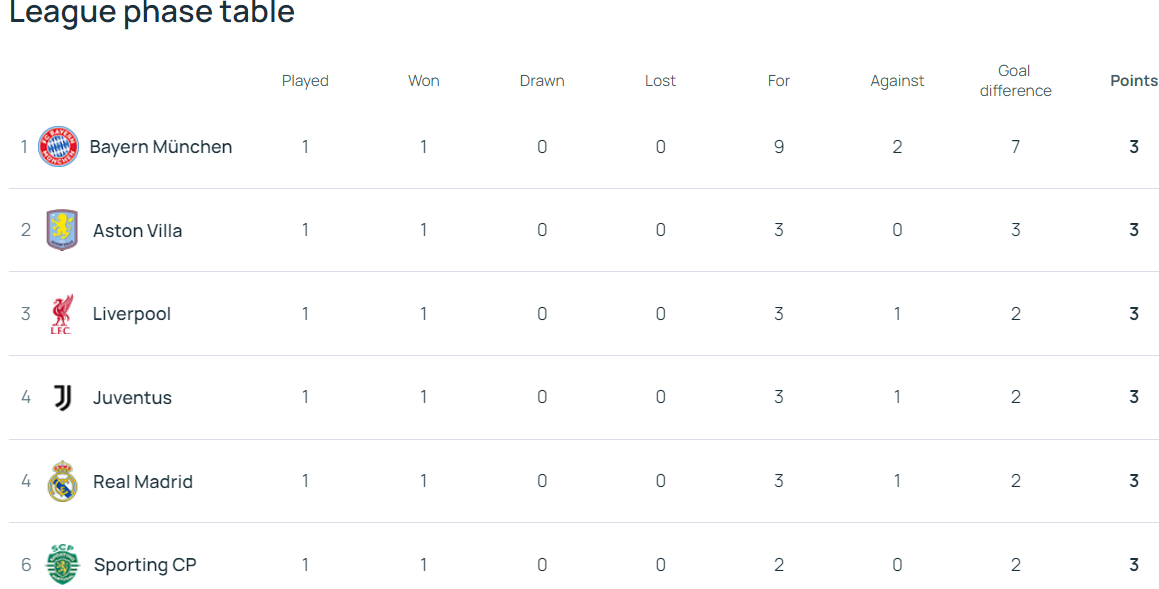This screenshot has height=589, width=1159.
Task: Click the Sporting CP crest
Action: 63,565
